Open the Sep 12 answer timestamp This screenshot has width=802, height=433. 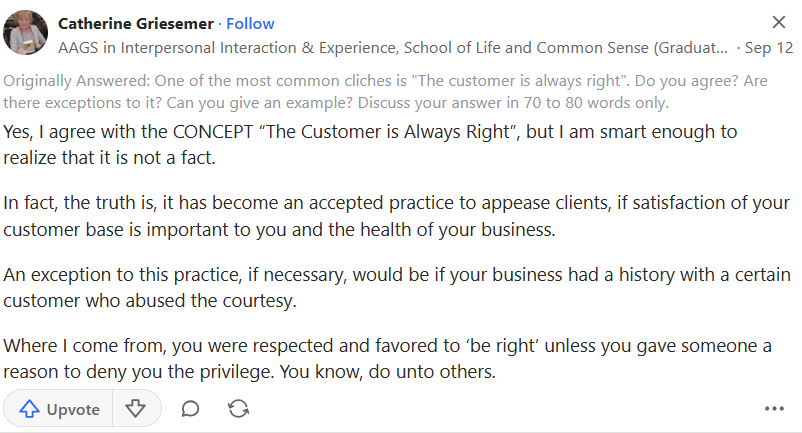[x=769, y=48]
